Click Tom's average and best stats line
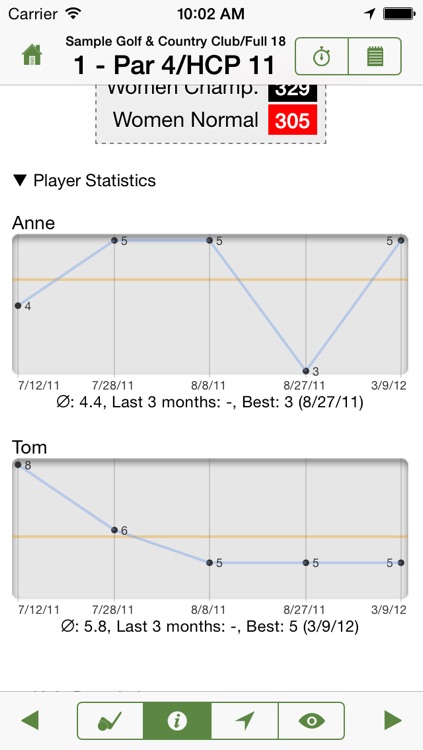 click(210, 626)
